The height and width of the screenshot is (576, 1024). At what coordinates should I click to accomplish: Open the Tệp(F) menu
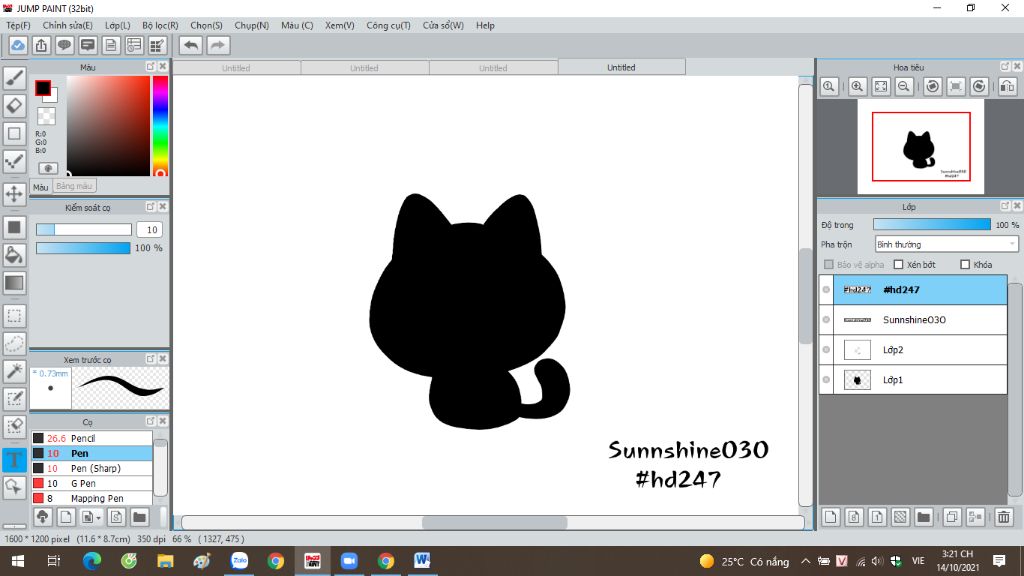[18, 25]
